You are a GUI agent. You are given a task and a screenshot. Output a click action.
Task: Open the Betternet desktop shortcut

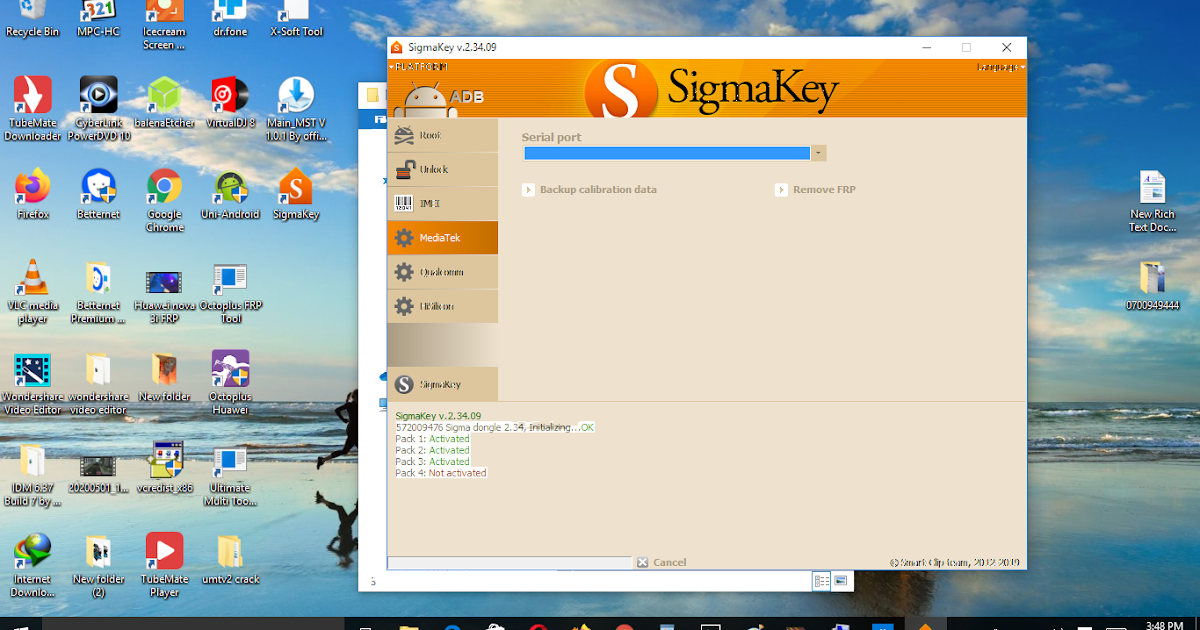pos(98,194)
